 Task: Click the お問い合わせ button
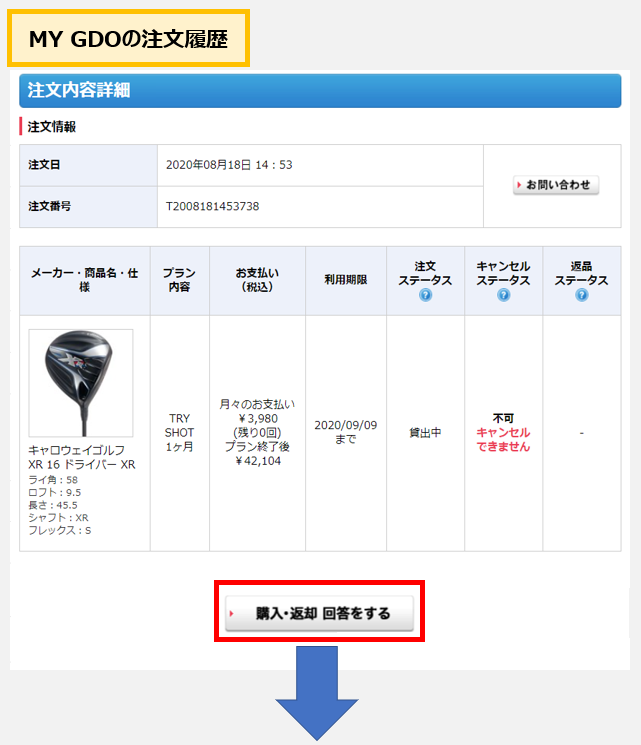click(556, 185)
